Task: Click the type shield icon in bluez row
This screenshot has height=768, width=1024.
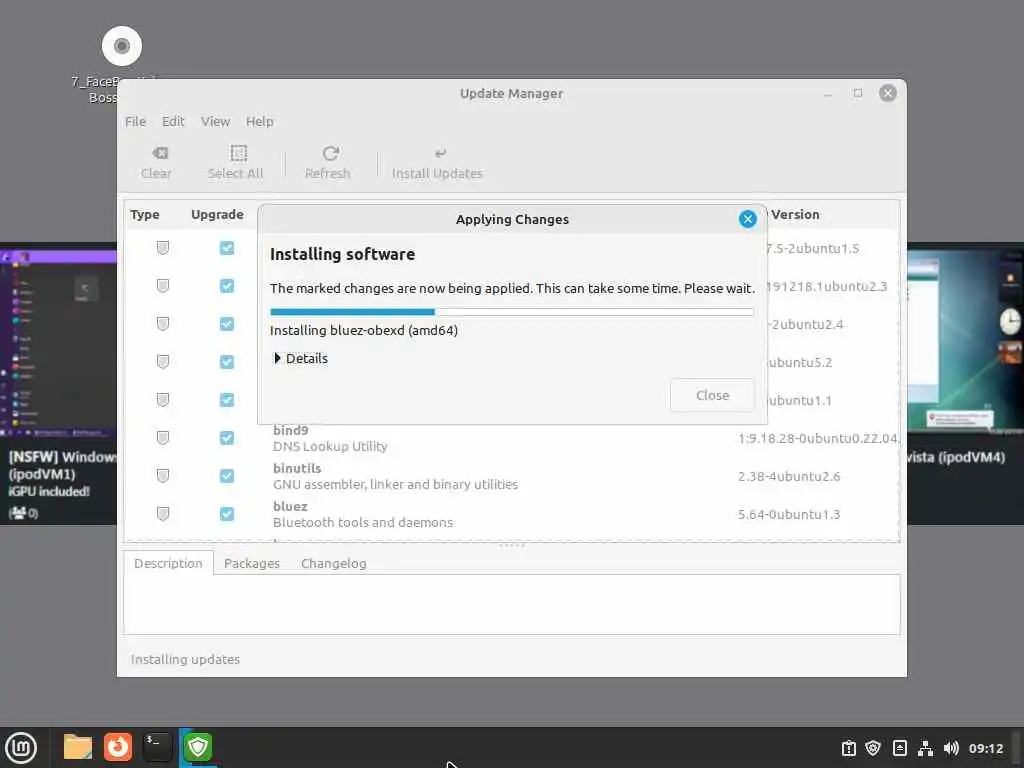Action: click(163, 514)
